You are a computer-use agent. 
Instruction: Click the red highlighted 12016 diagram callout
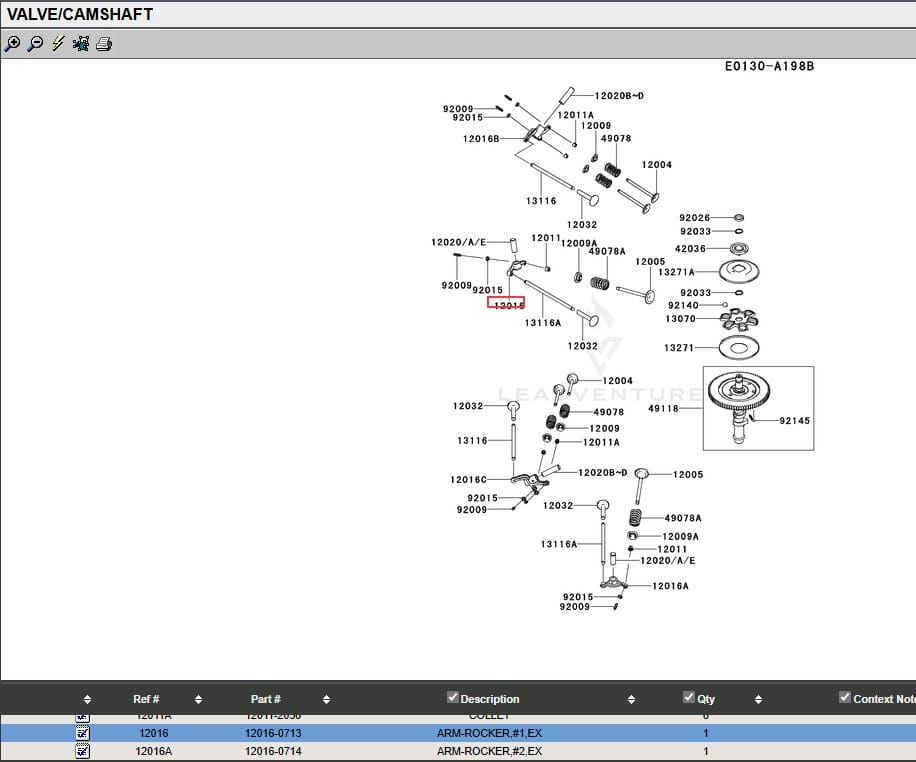(506, 303)
